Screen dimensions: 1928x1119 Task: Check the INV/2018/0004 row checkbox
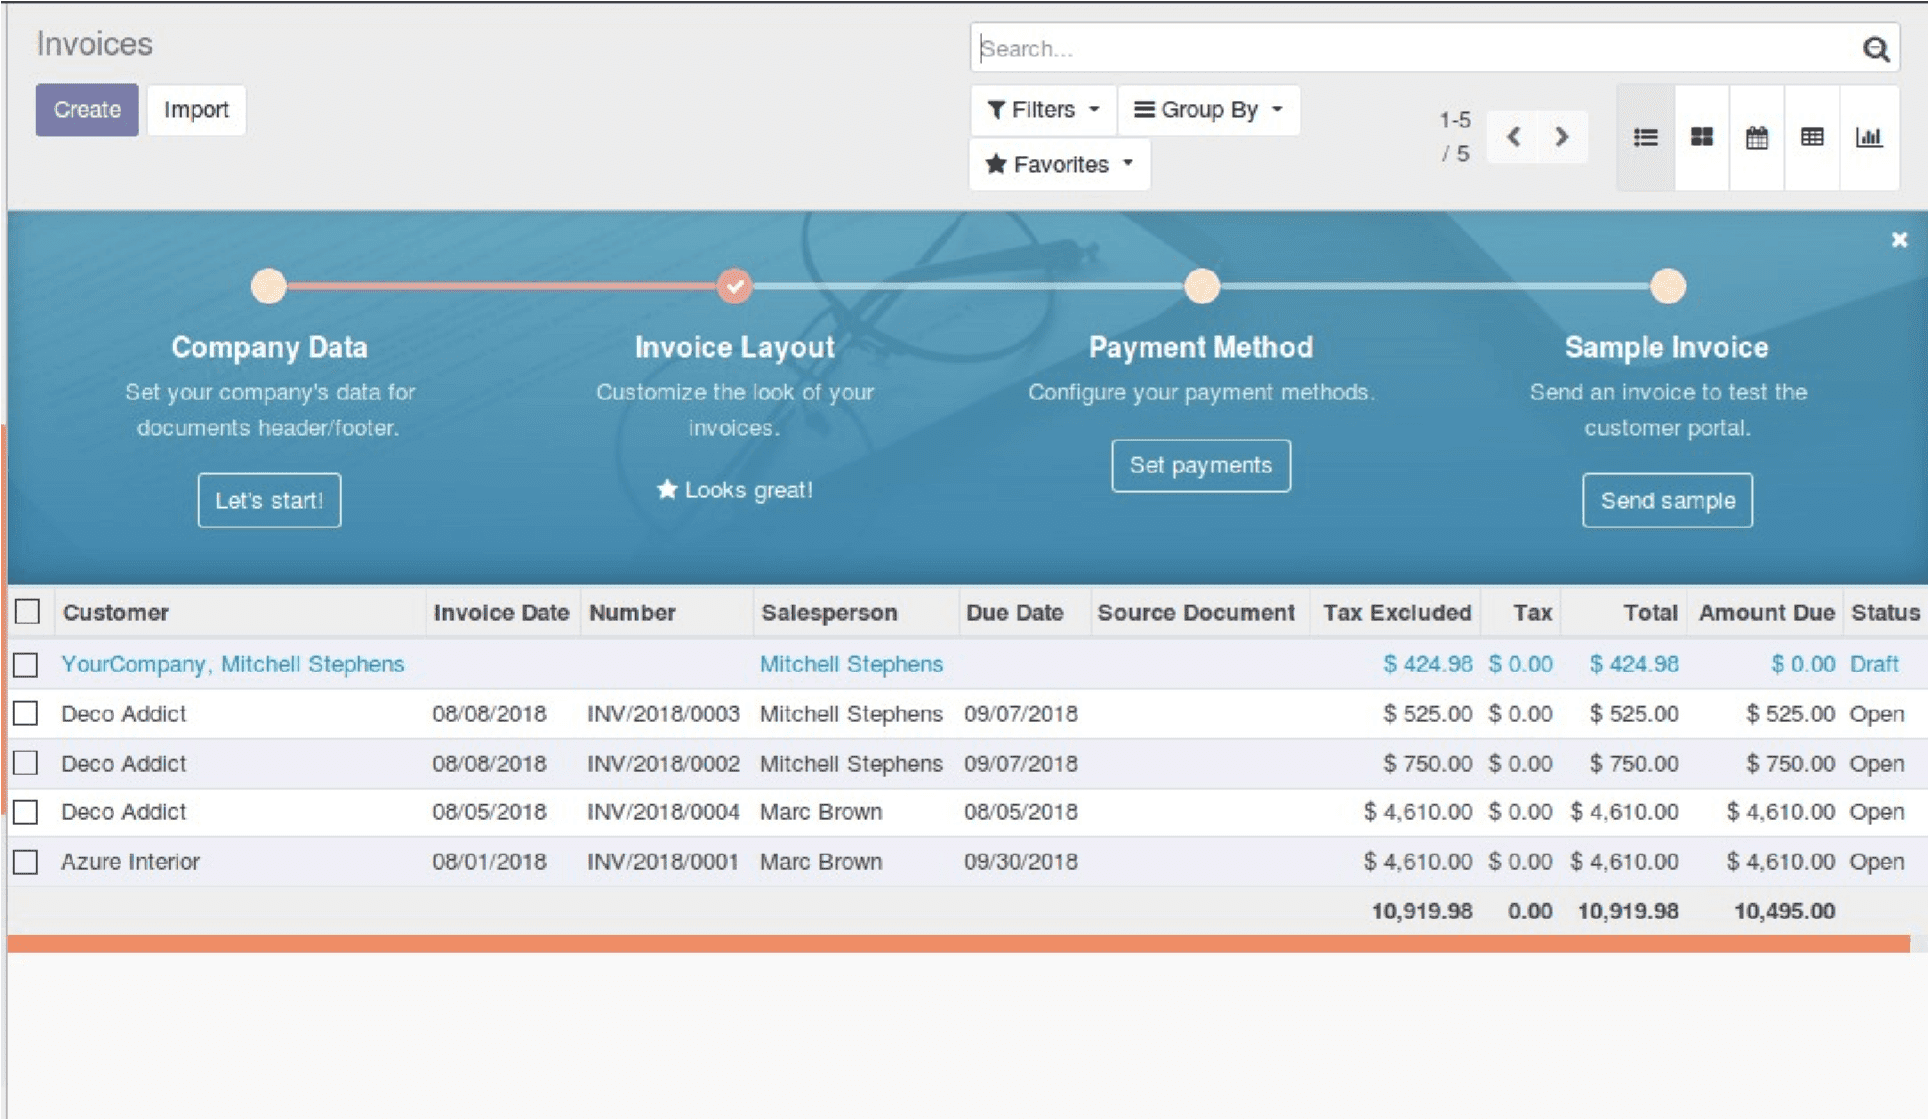26,811
